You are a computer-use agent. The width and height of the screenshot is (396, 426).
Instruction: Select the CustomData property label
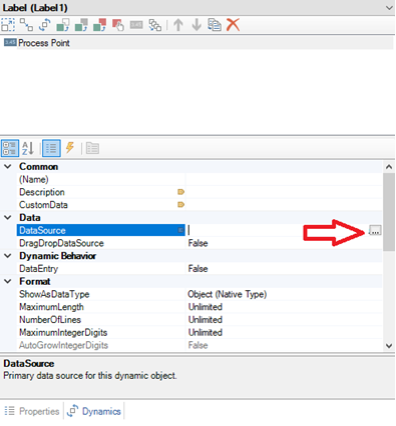43,205
